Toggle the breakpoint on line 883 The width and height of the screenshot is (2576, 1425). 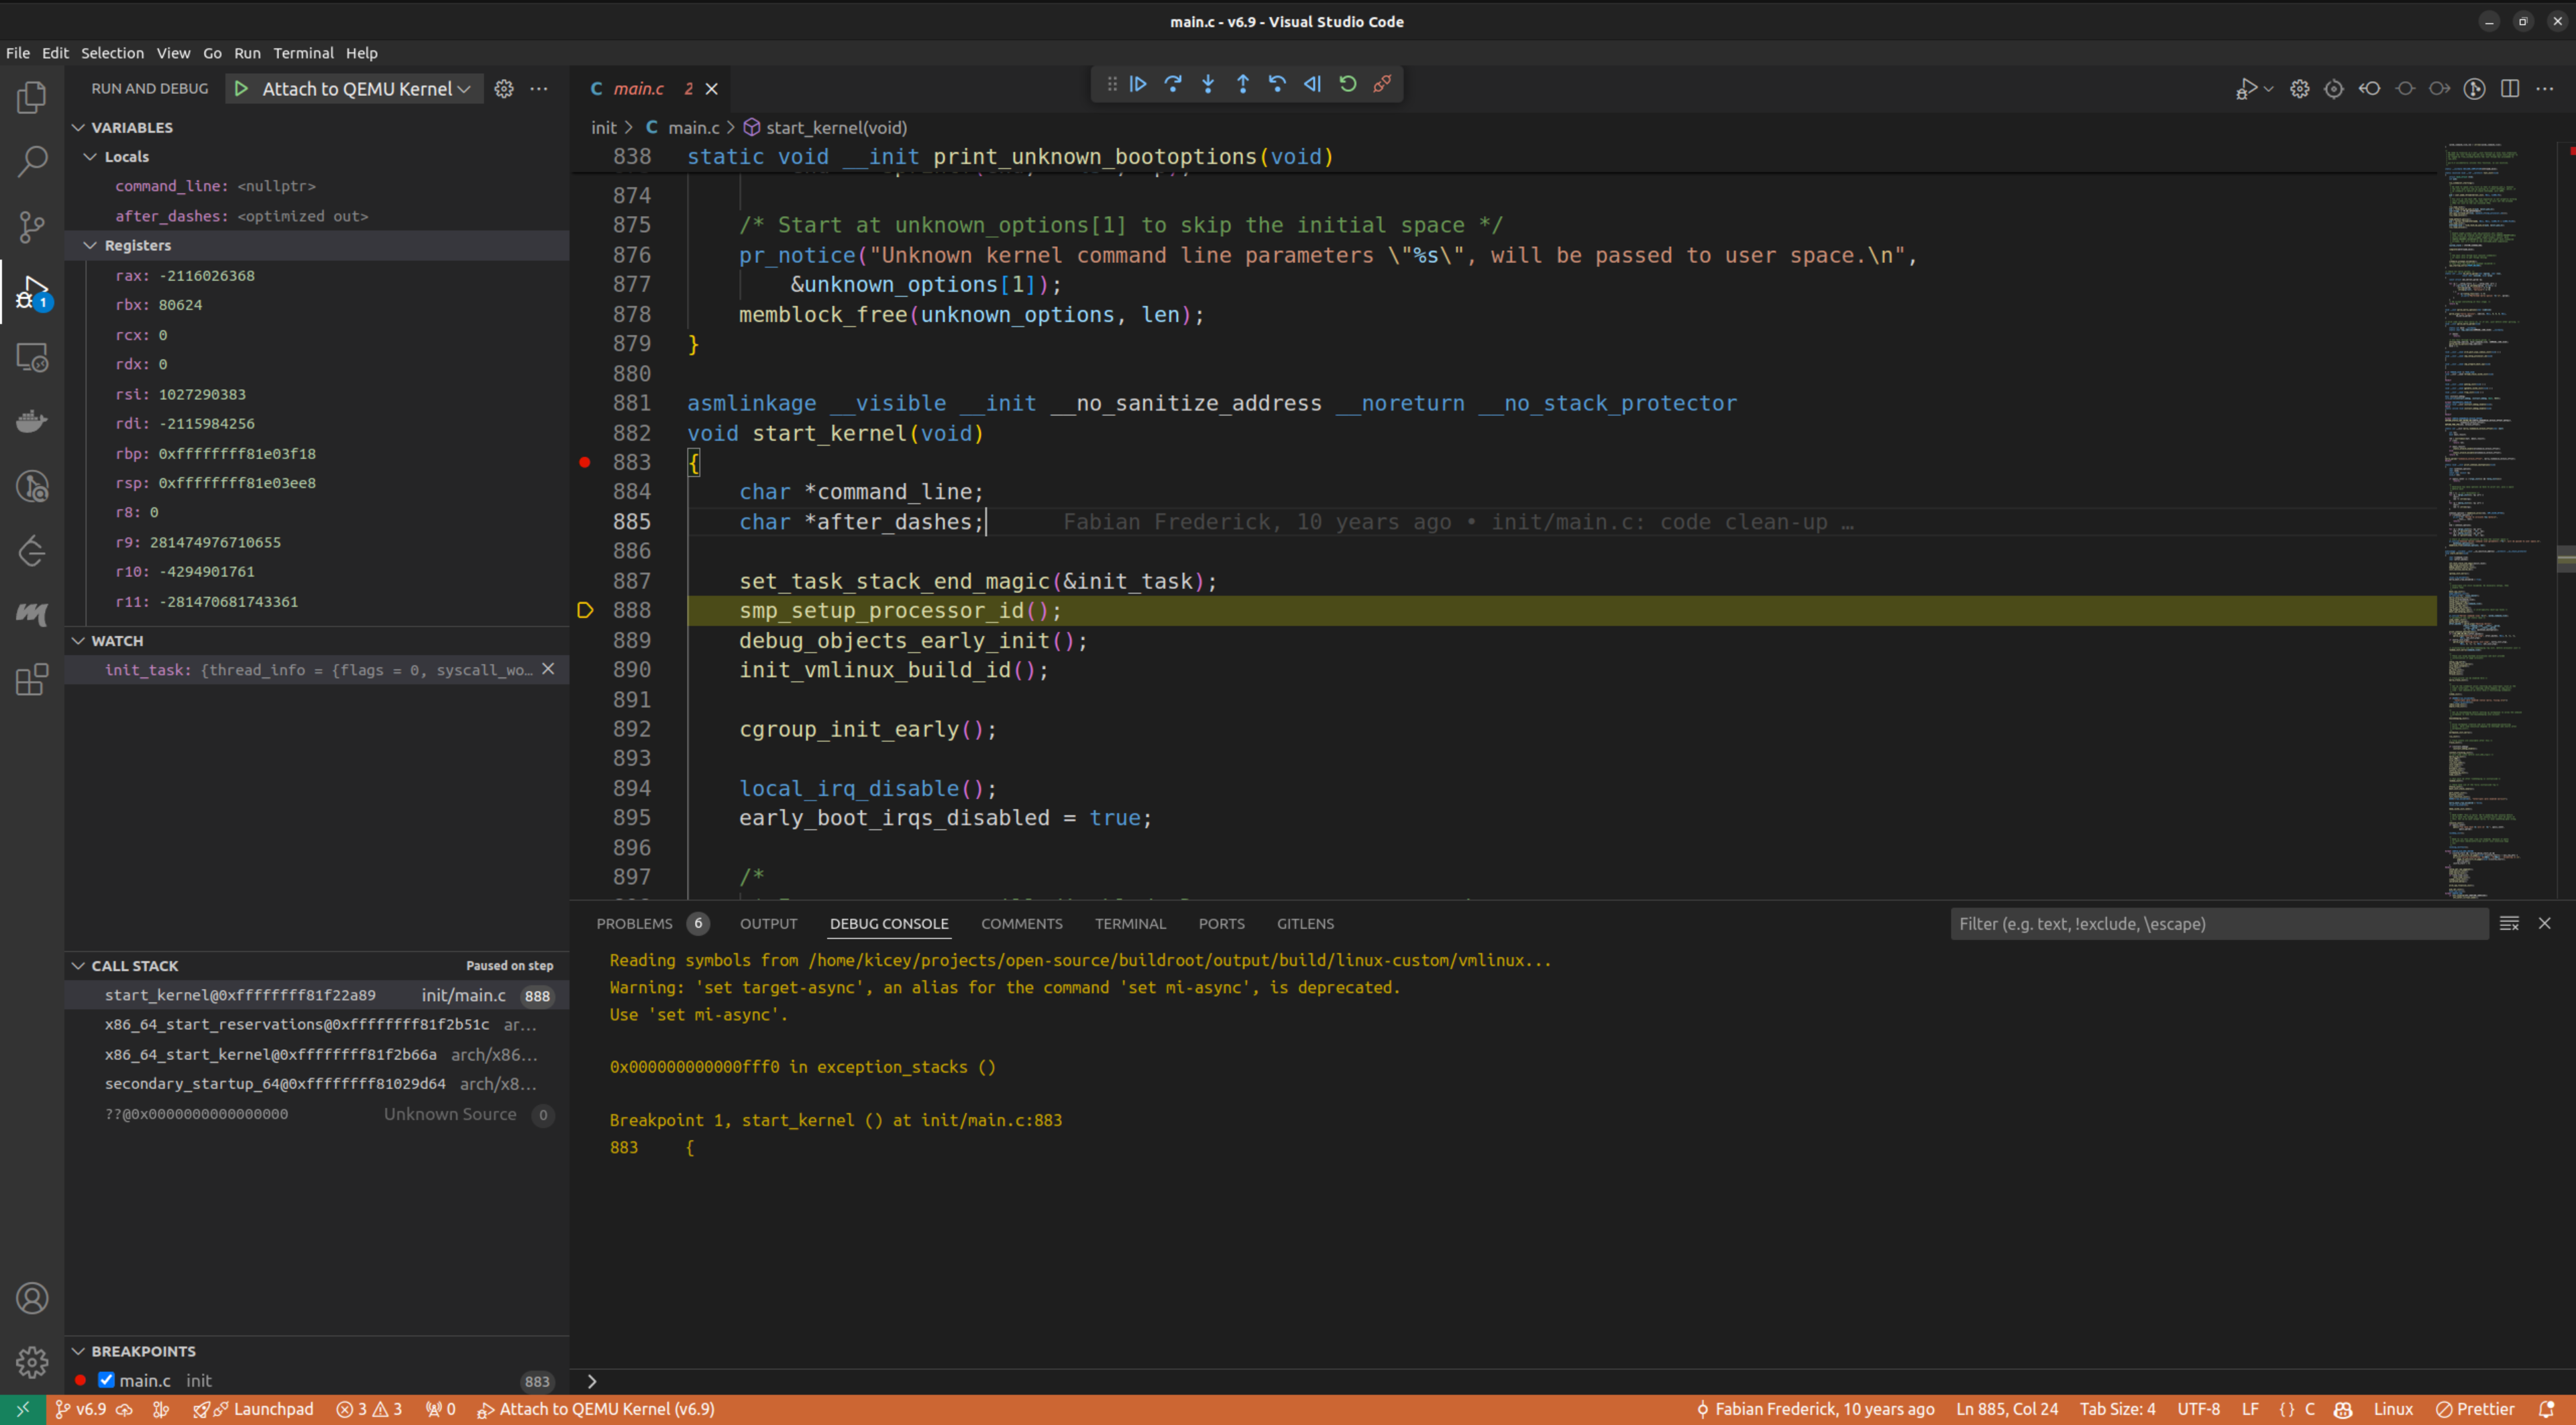(585, 462)
